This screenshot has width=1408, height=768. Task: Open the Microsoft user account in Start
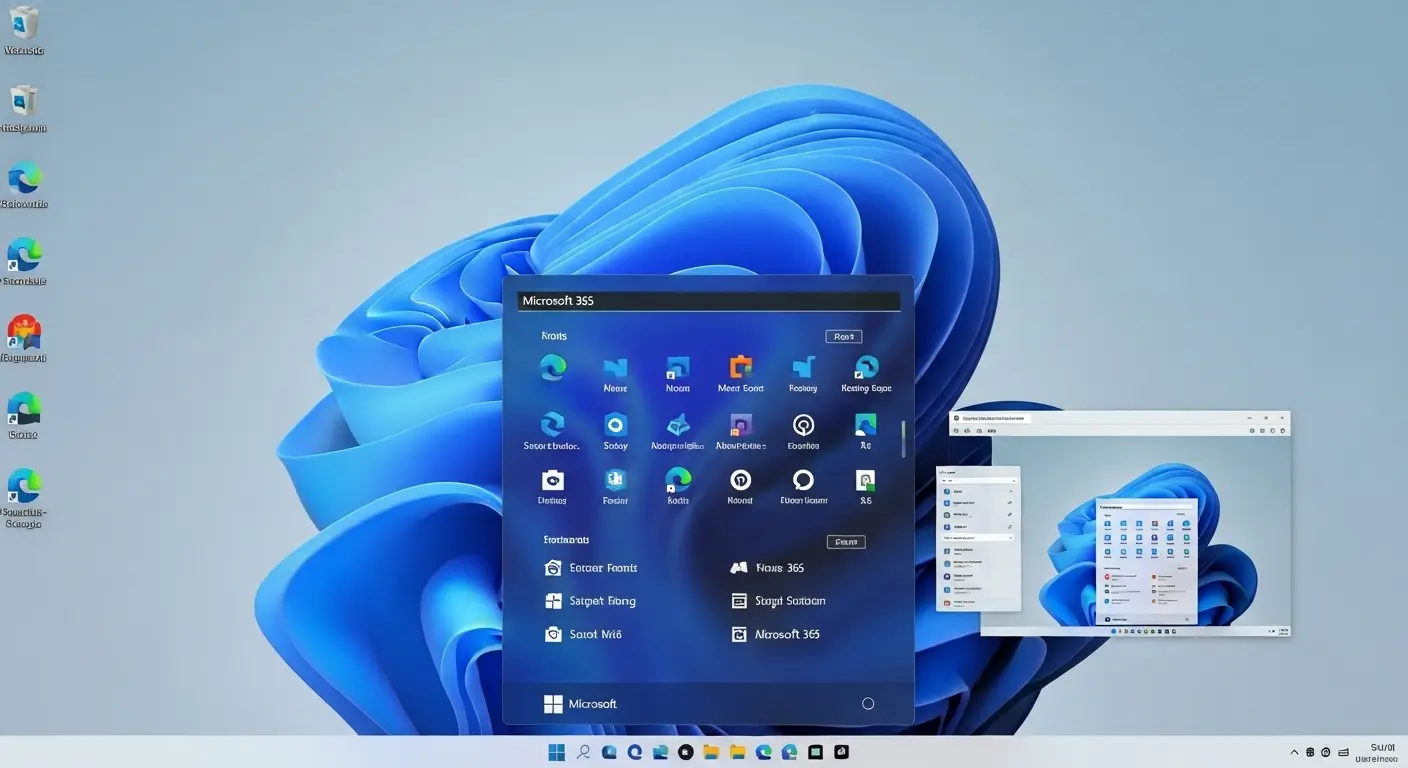[x=580, y=704]
